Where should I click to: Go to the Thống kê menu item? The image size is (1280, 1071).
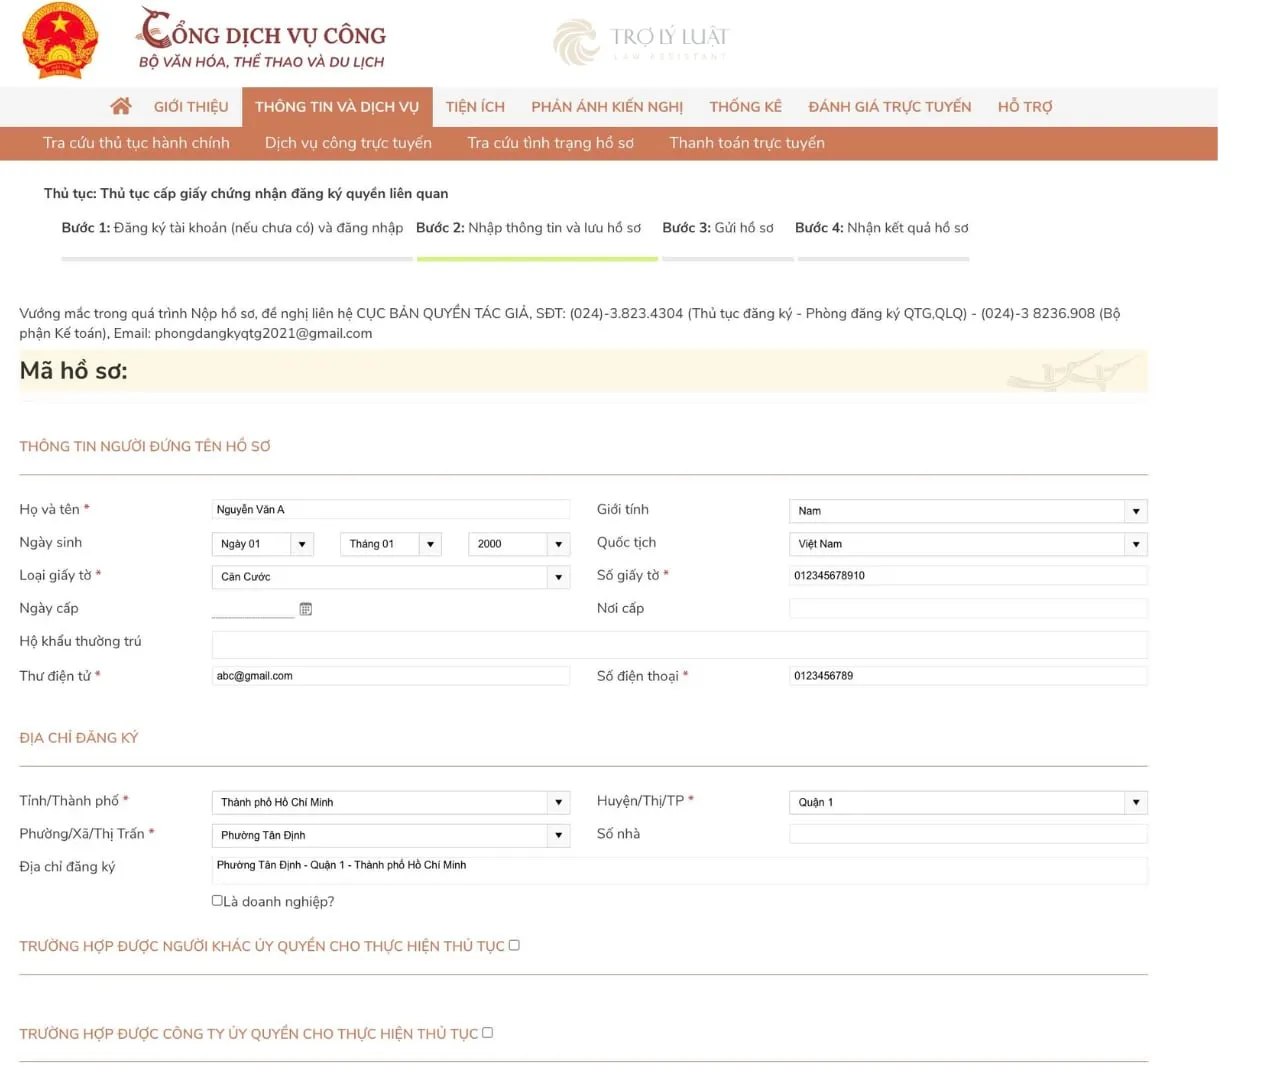click(x=745, y=107)
